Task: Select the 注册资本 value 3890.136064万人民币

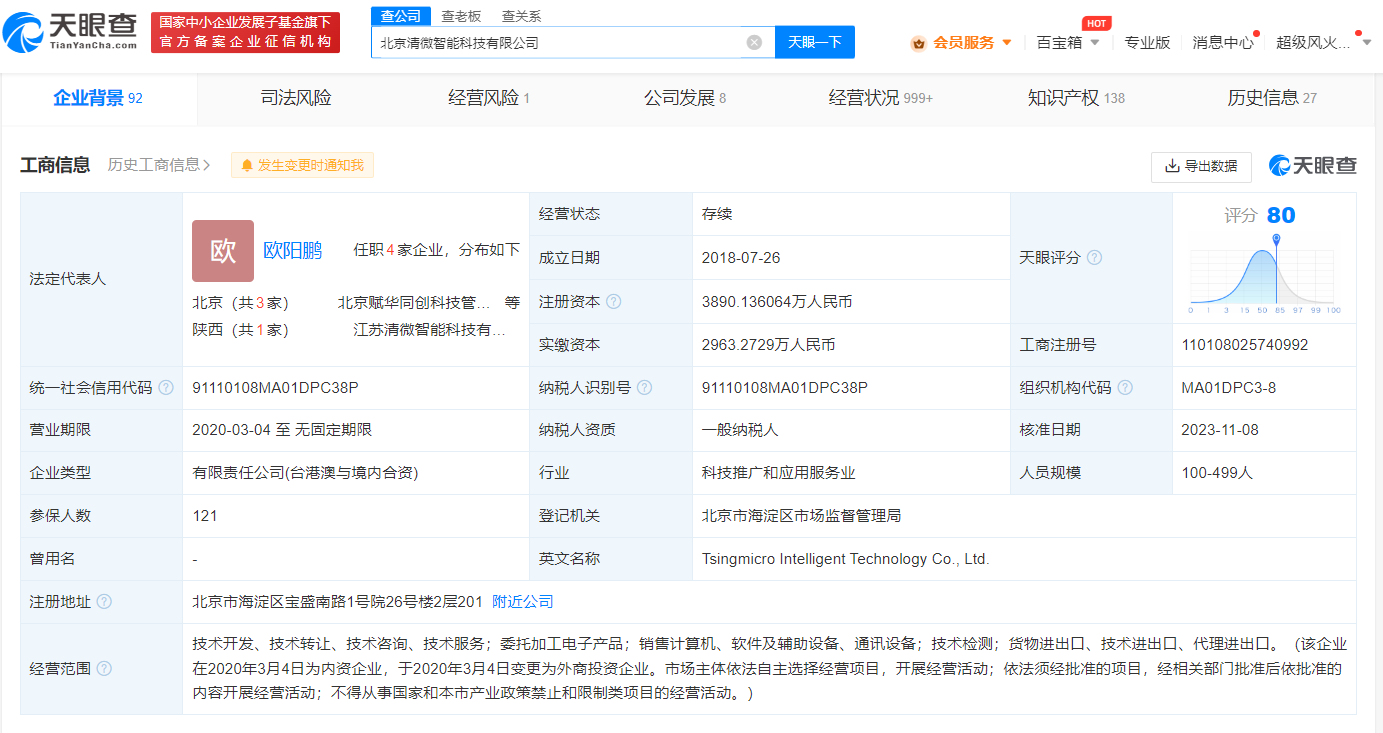Action: tap(777, 301)
